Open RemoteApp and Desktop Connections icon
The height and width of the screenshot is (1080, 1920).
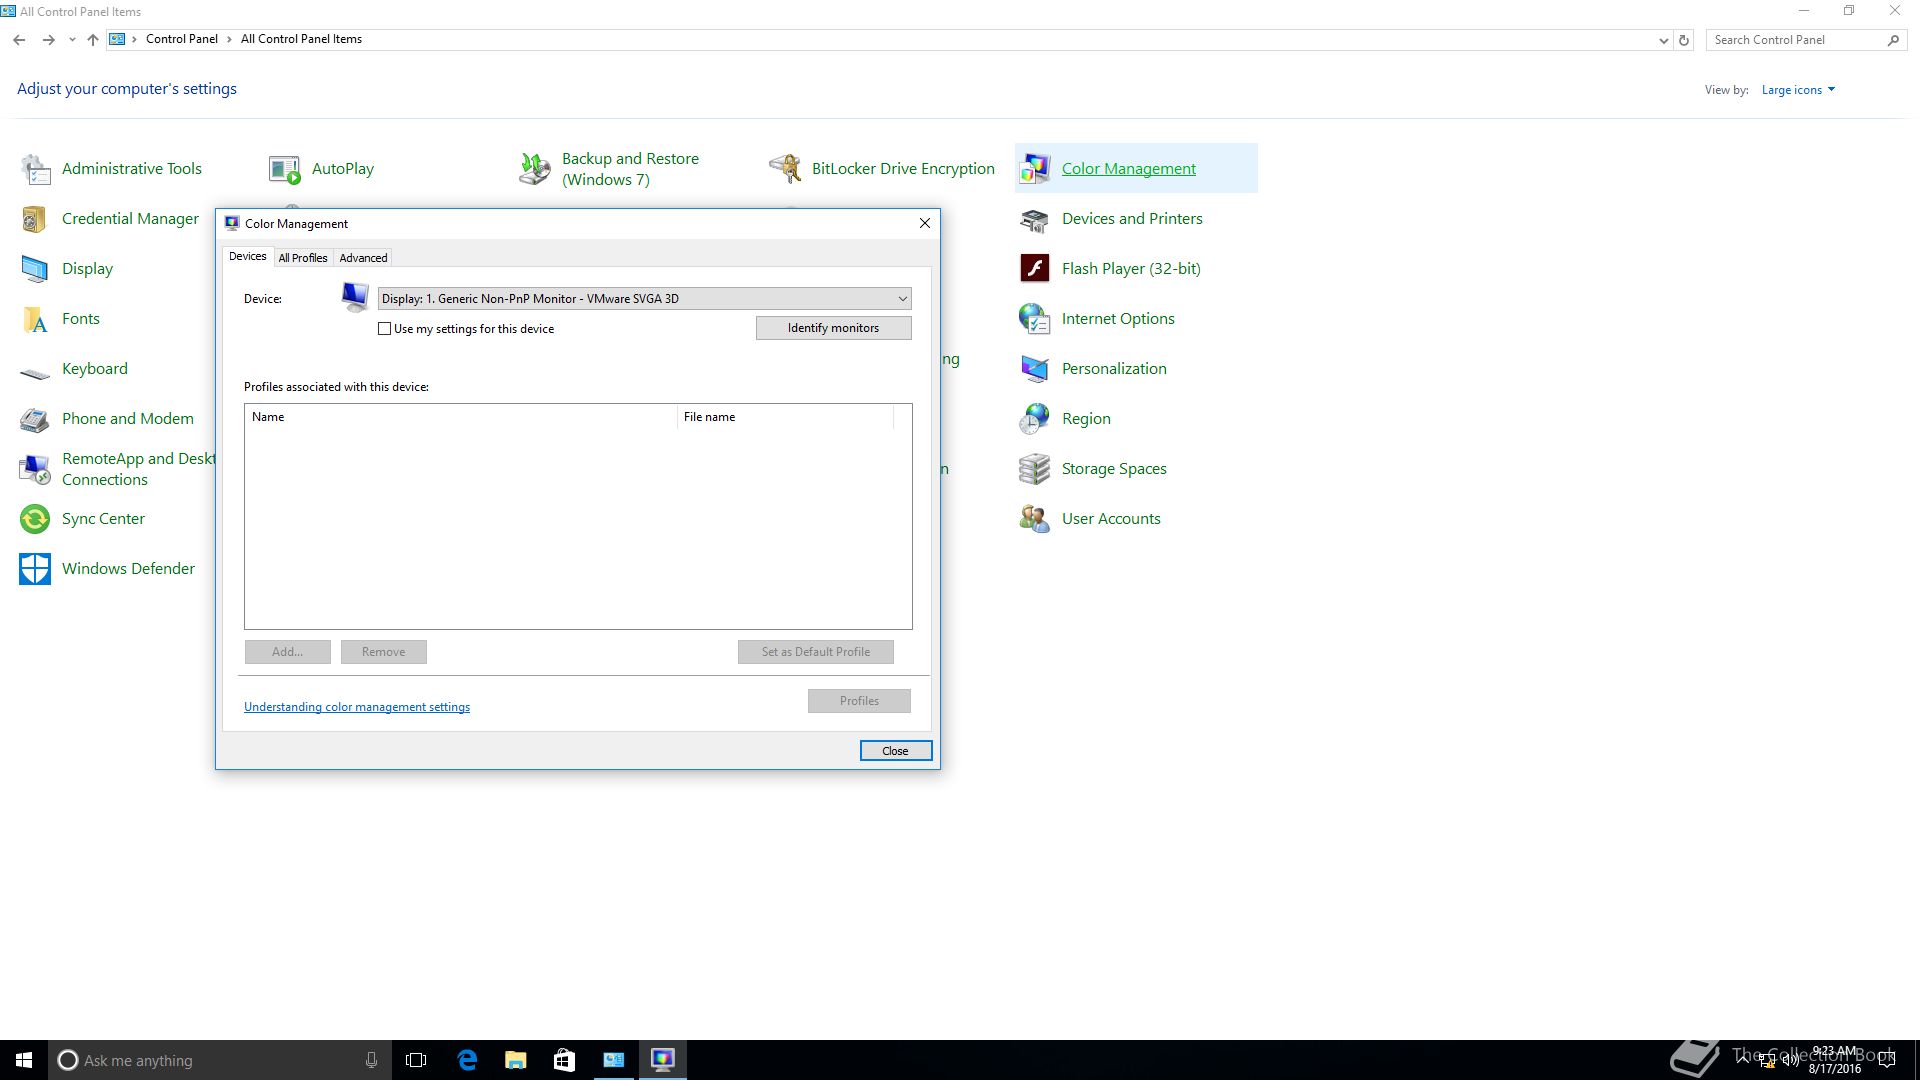(x=35, y=469)
